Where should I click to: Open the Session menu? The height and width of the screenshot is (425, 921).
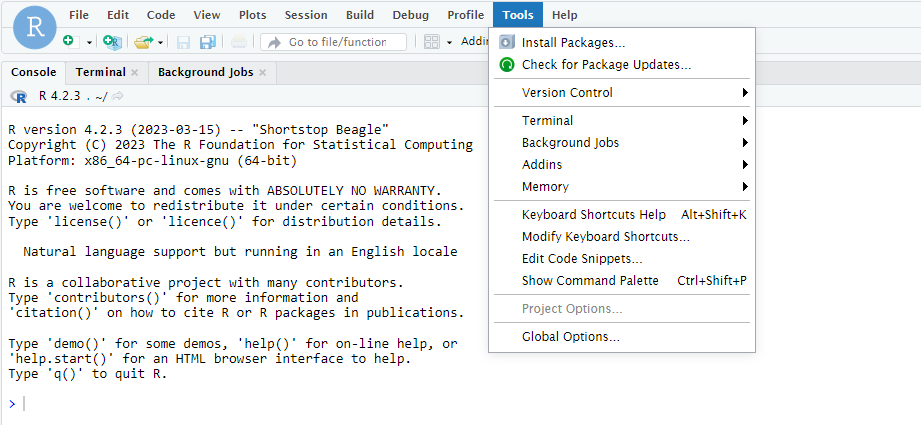305,15
